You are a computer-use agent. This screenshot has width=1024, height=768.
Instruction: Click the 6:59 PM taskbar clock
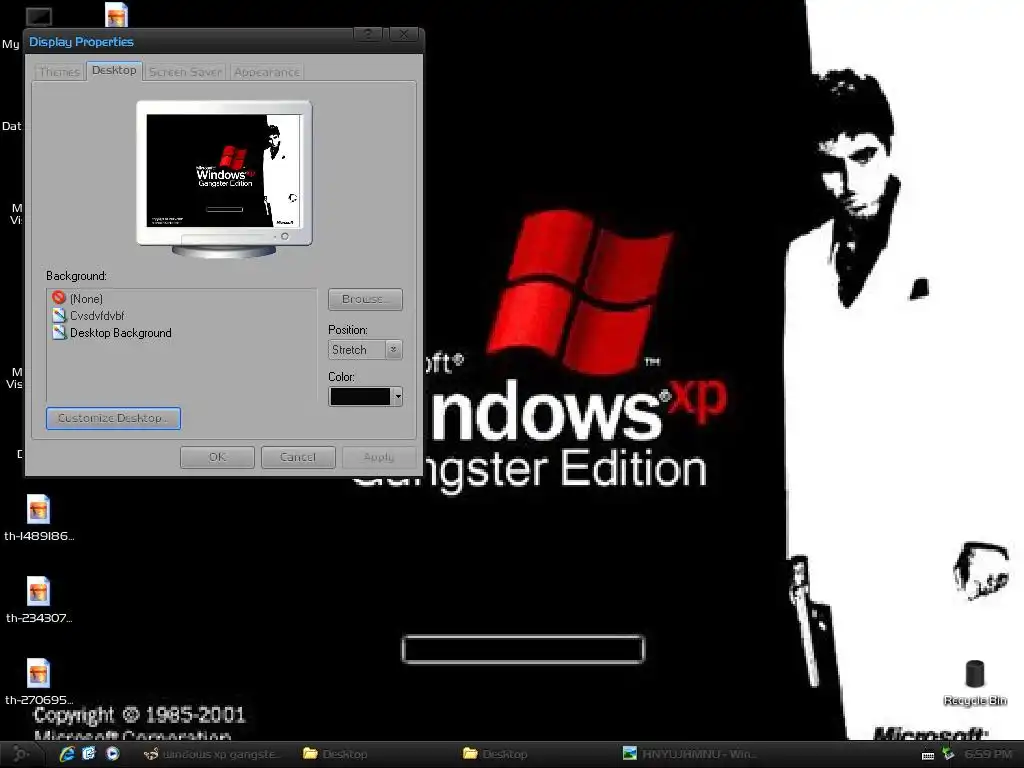(x=987, y=754)
